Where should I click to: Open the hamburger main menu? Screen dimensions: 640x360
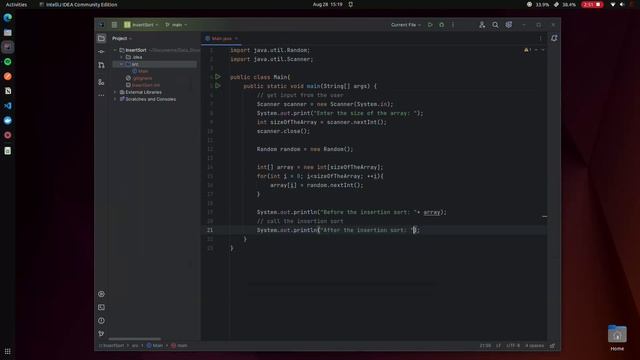(114, 25)
